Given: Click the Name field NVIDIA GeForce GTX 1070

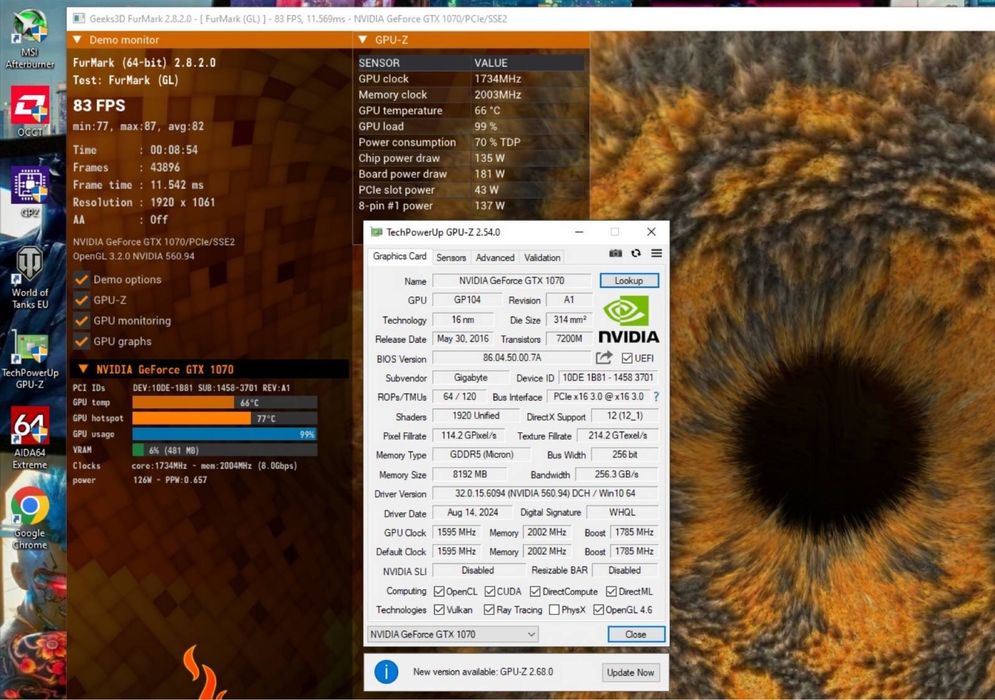Looking at the screenshot, I should (x=511, y=281).
